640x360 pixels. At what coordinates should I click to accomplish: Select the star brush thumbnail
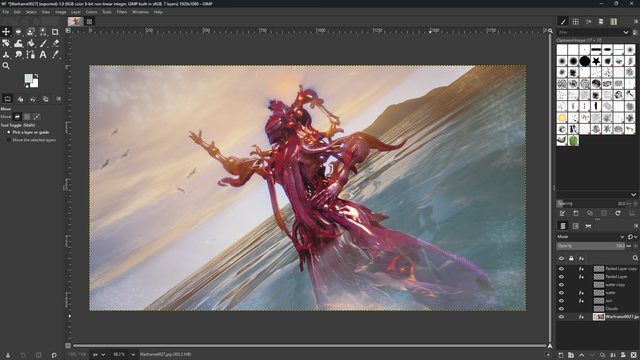point(596,61)
